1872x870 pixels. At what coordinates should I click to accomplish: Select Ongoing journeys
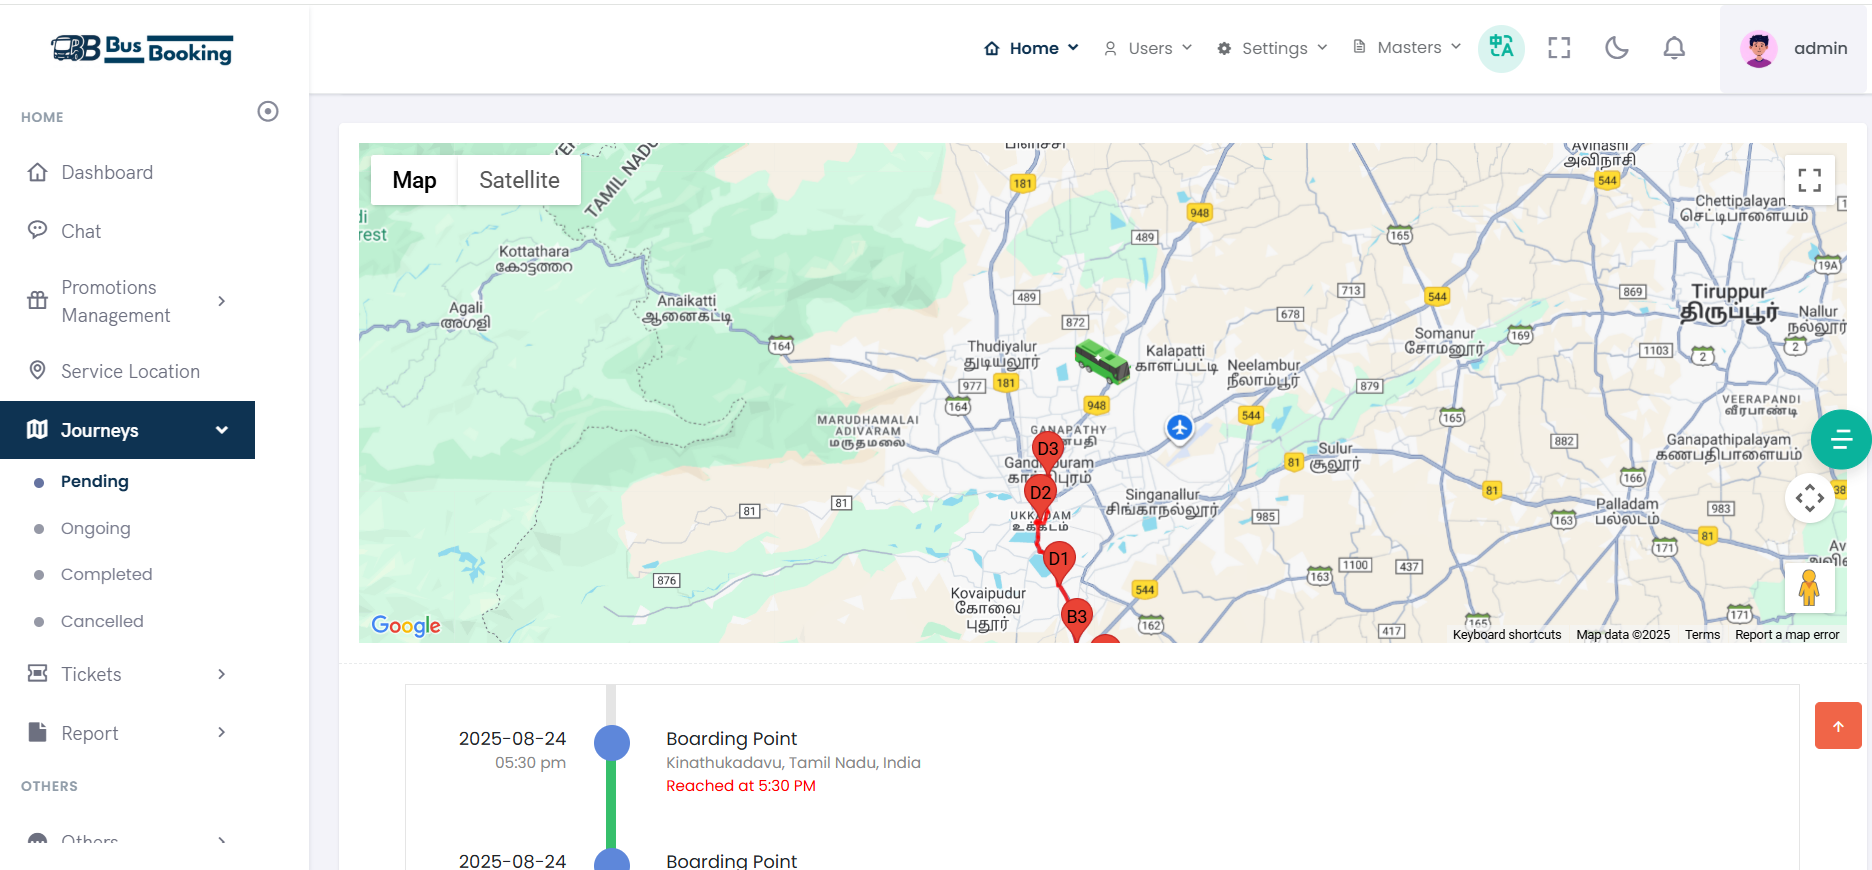click(x=96, y=528)
